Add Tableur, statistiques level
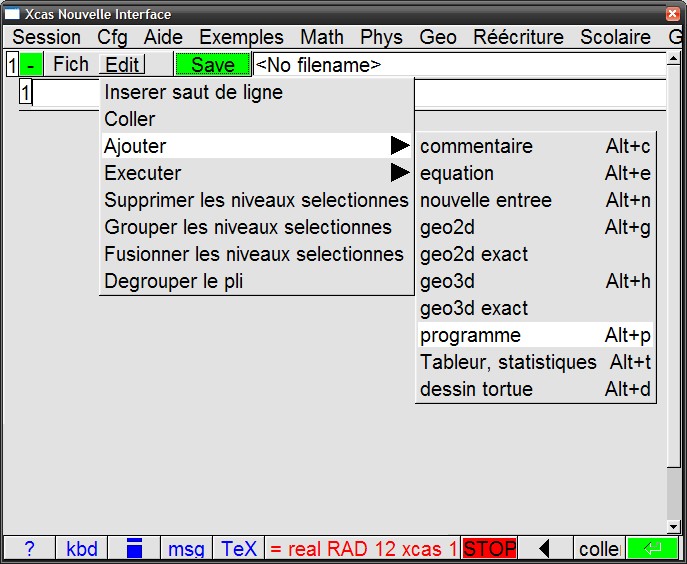 point(535,362)
